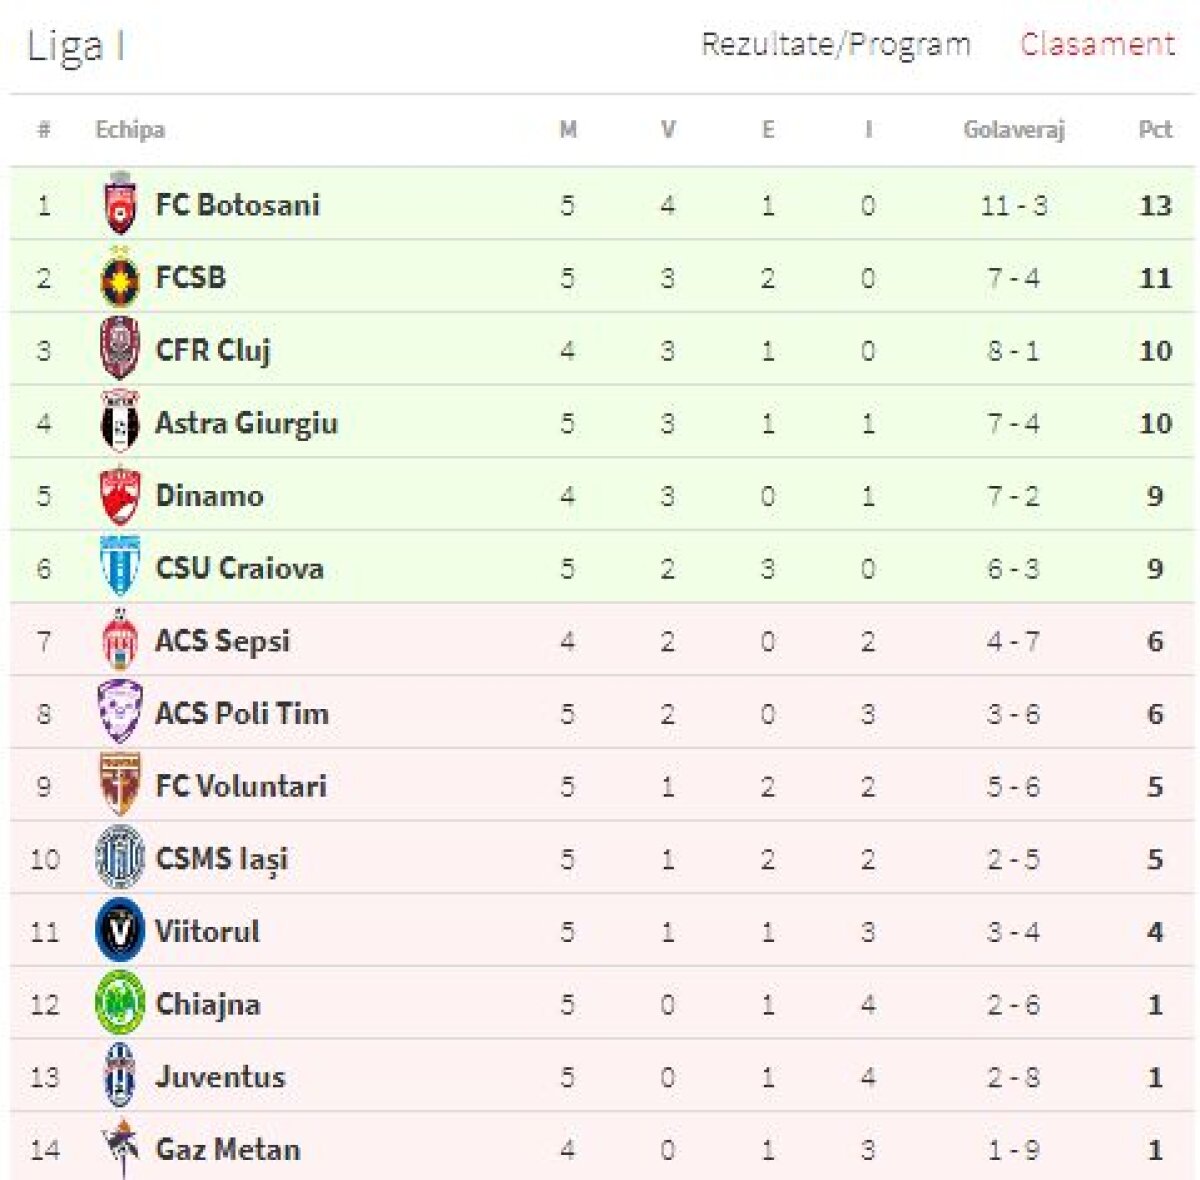Viewport: 1200px width, 1180px height.
Task: Click the Juventus striped crest
Action: [x=120, y=1076]
